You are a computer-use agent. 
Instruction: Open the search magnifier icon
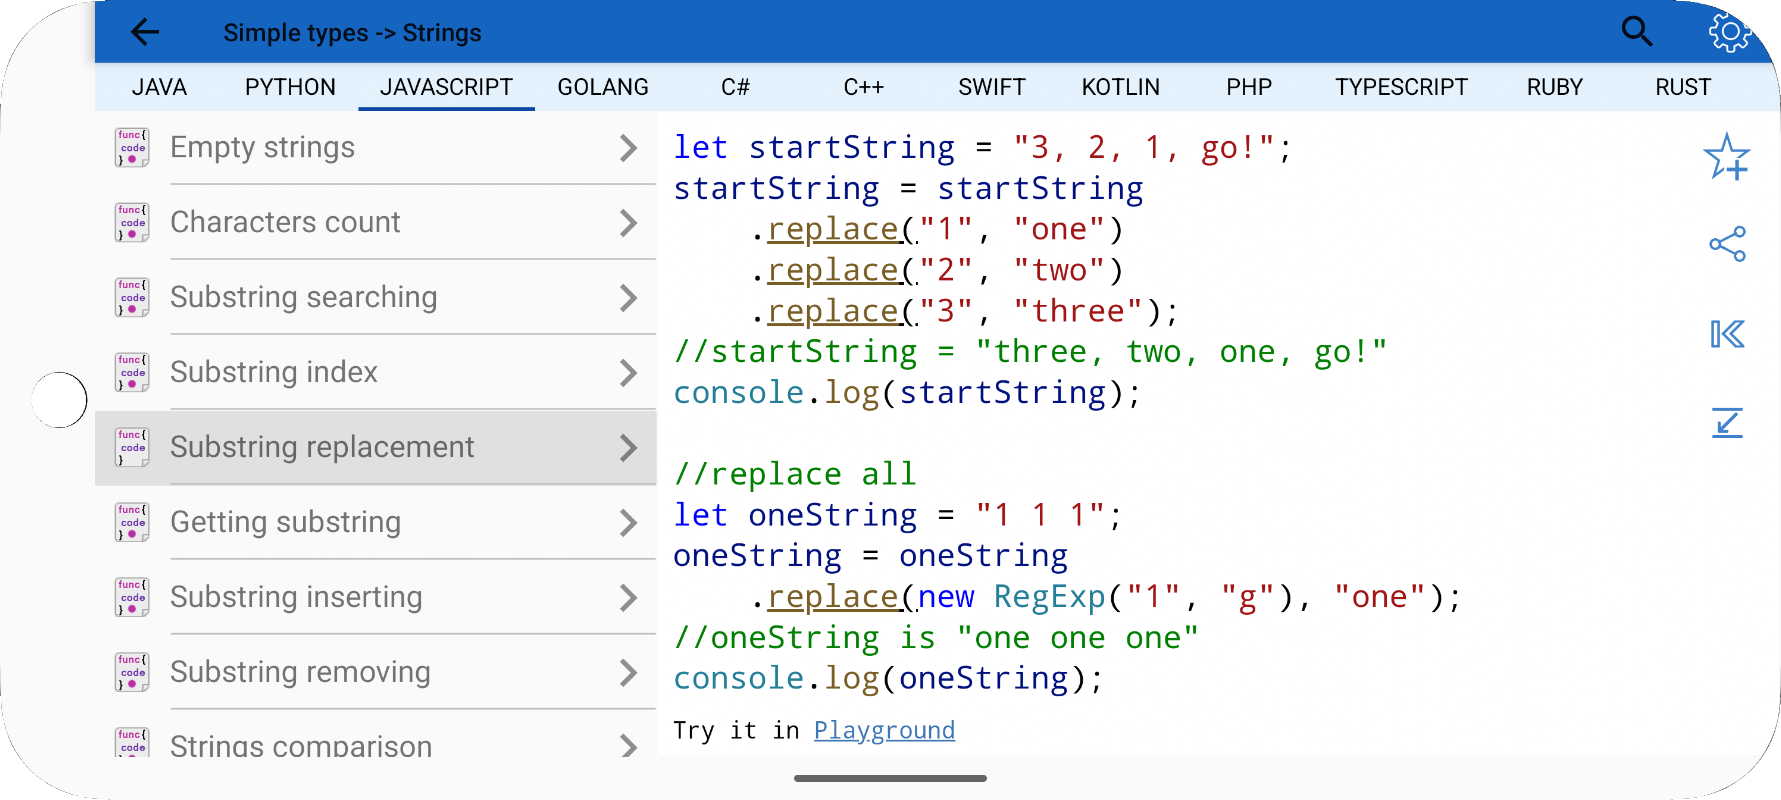[1636, 32]
